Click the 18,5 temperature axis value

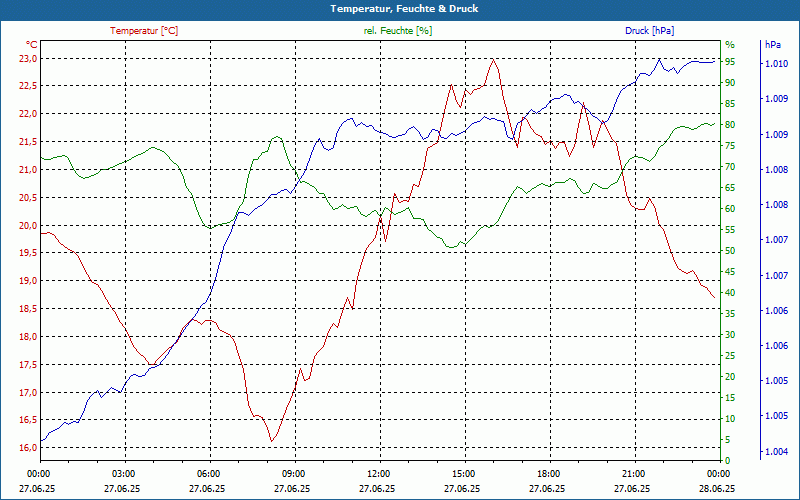[x=28, y=309]
